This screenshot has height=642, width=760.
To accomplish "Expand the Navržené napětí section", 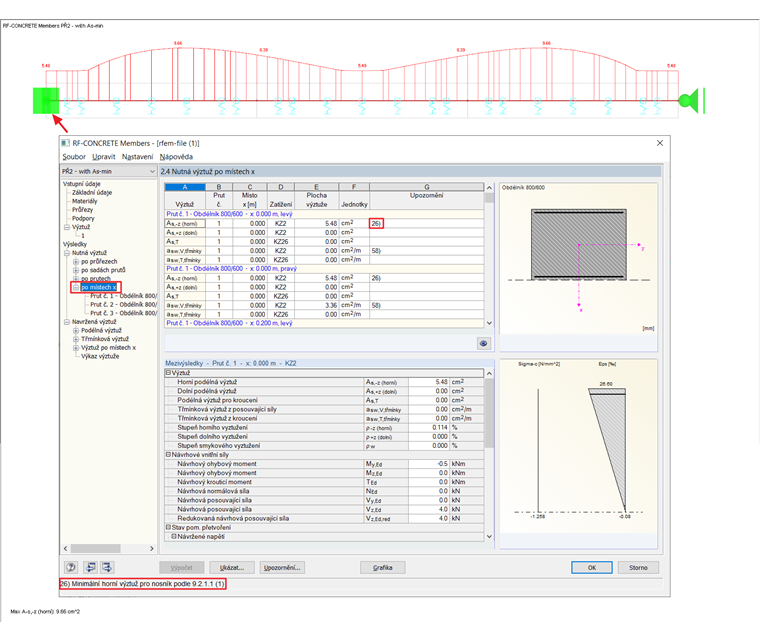I will point(174,536).
